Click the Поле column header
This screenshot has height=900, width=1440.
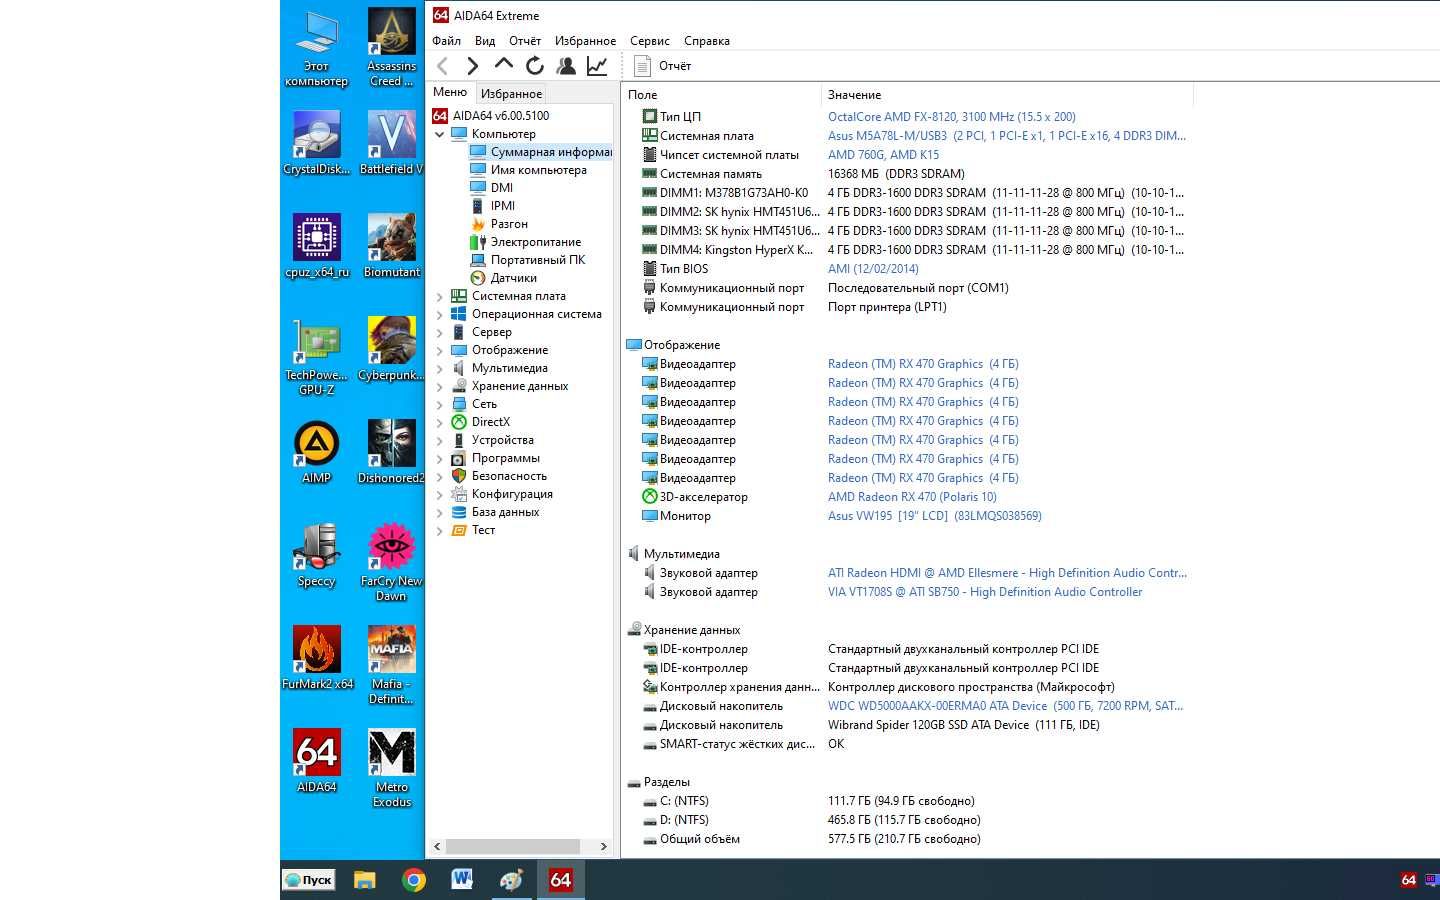(721, 95)
